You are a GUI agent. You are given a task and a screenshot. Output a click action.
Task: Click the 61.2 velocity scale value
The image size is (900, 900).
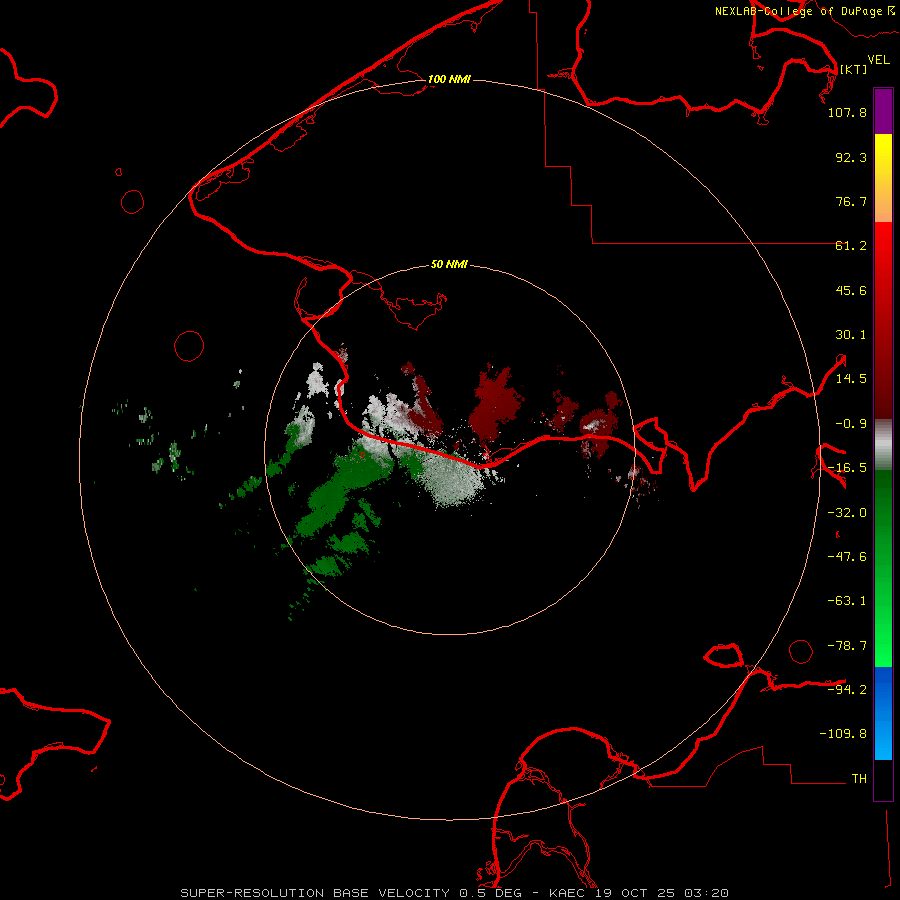pos(851,246)
